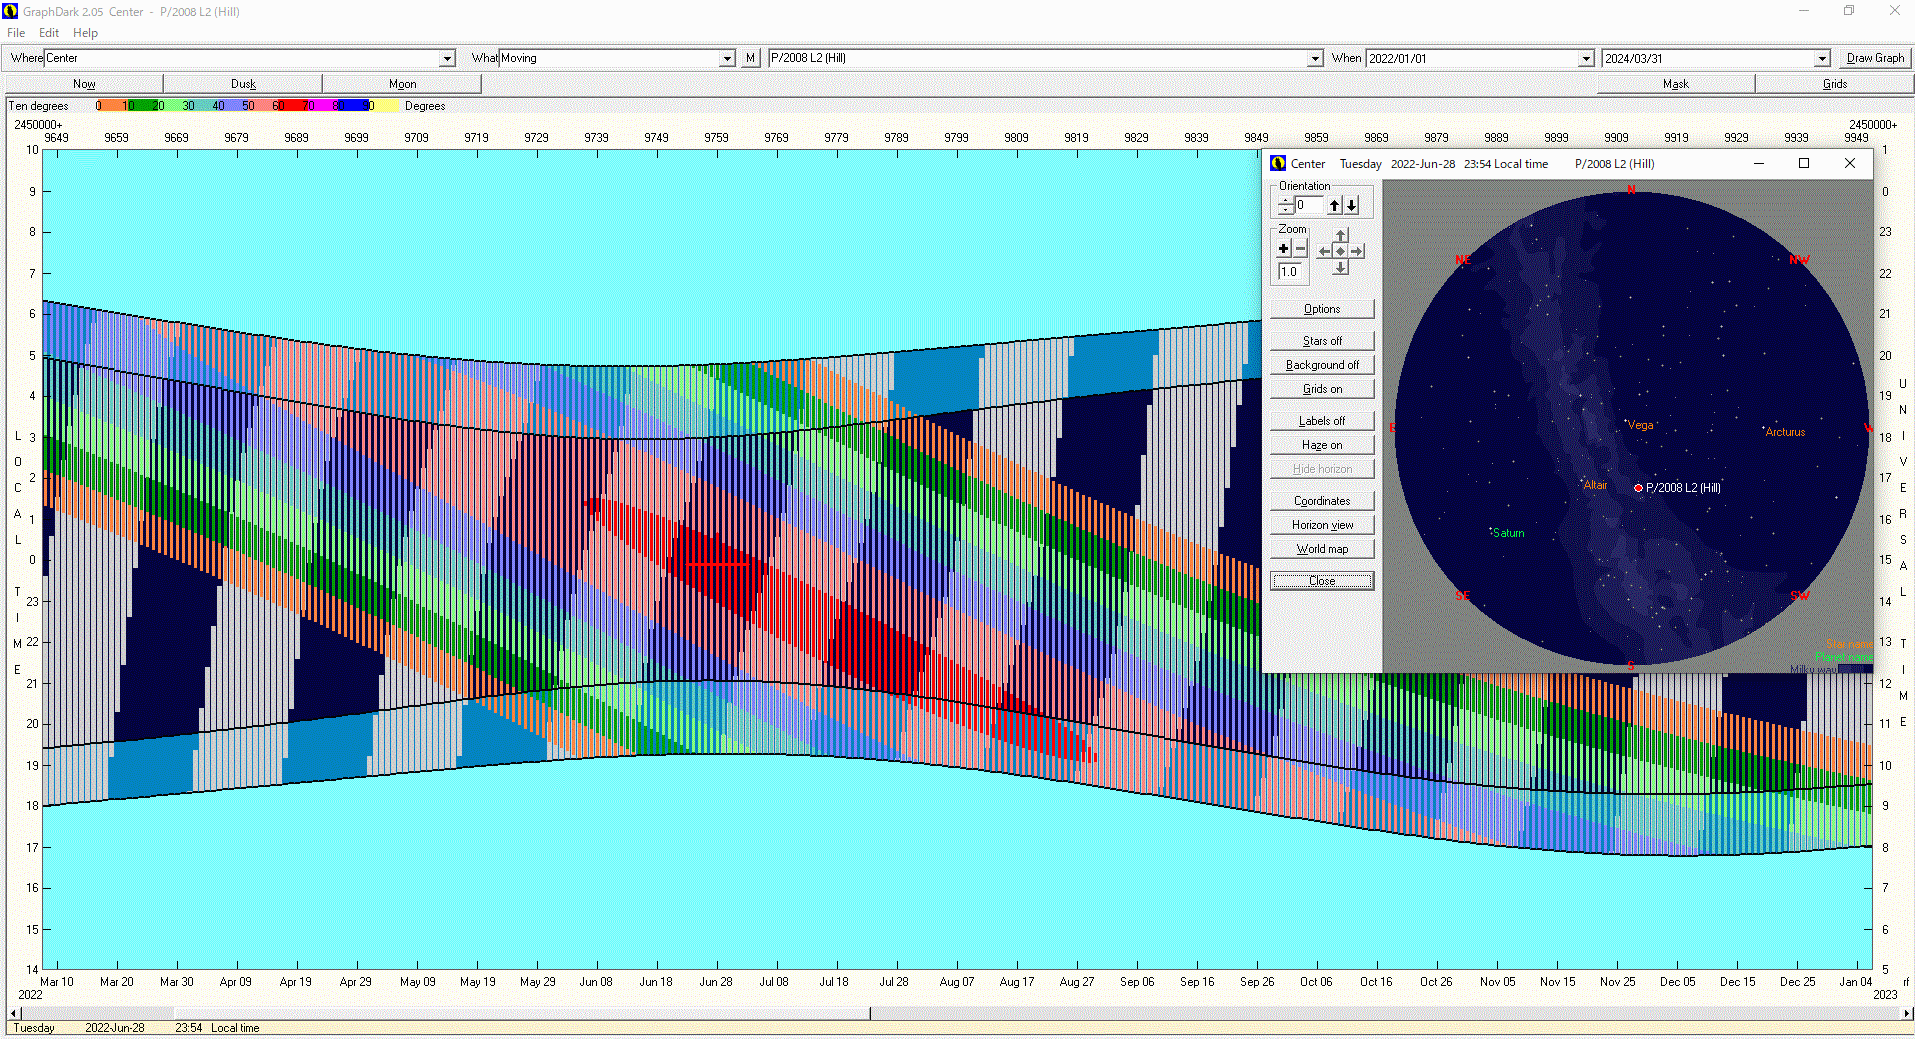Toggle the Coordinates display
1915x1039 pixels.
(x=1322, y=501)
